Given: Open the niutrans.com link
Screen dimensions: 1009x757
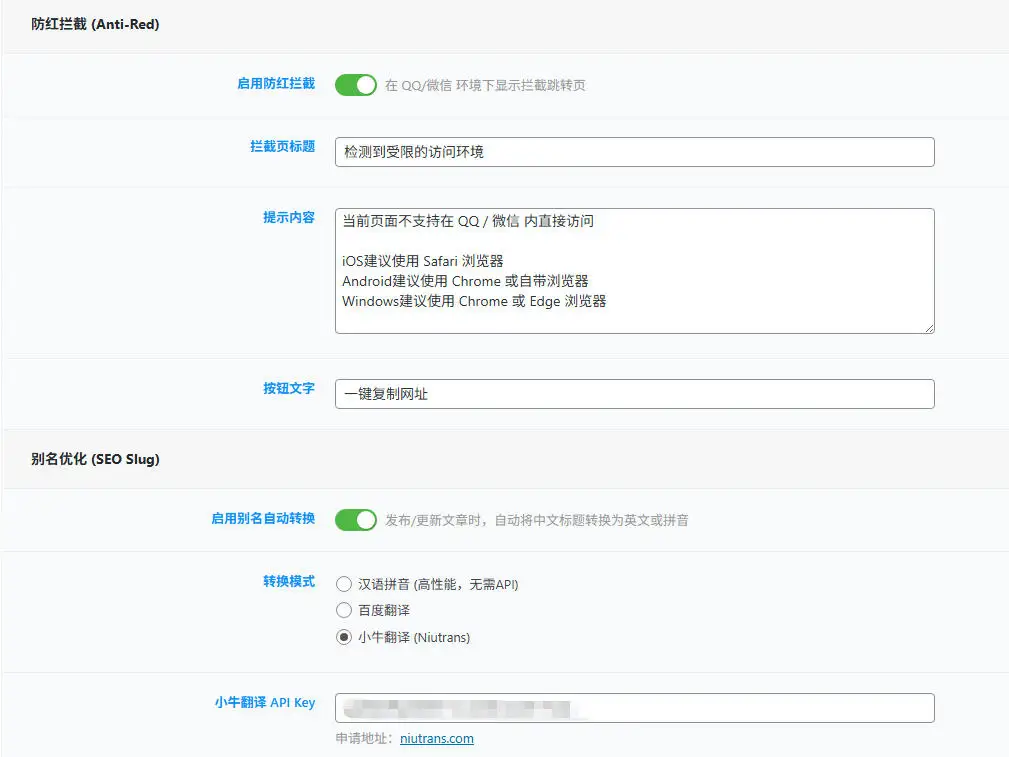Looking at the screenshot, I should click(x=437, y=738).
